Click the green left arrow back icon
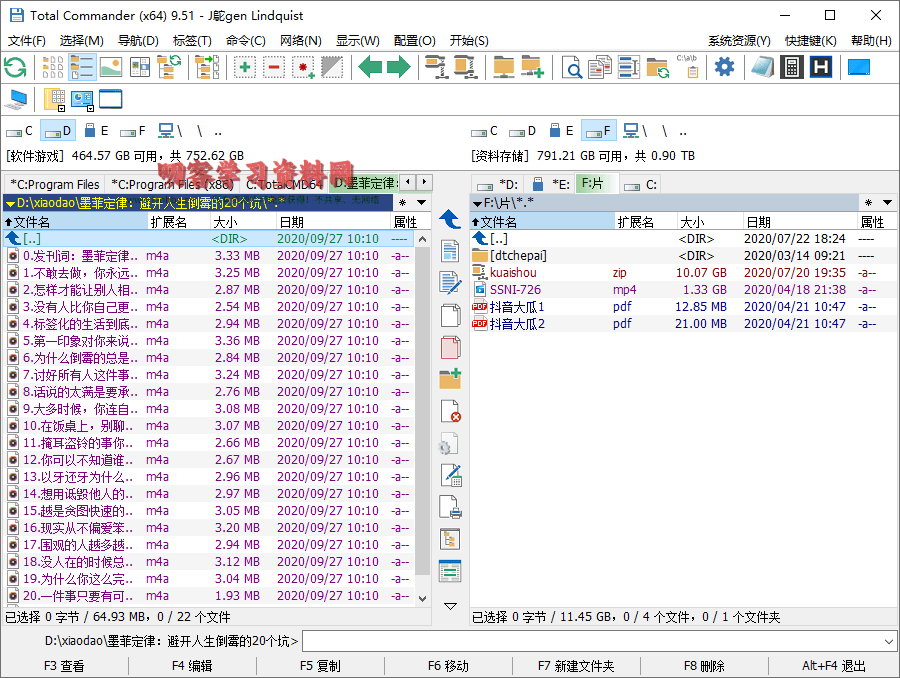 (371, 67)
